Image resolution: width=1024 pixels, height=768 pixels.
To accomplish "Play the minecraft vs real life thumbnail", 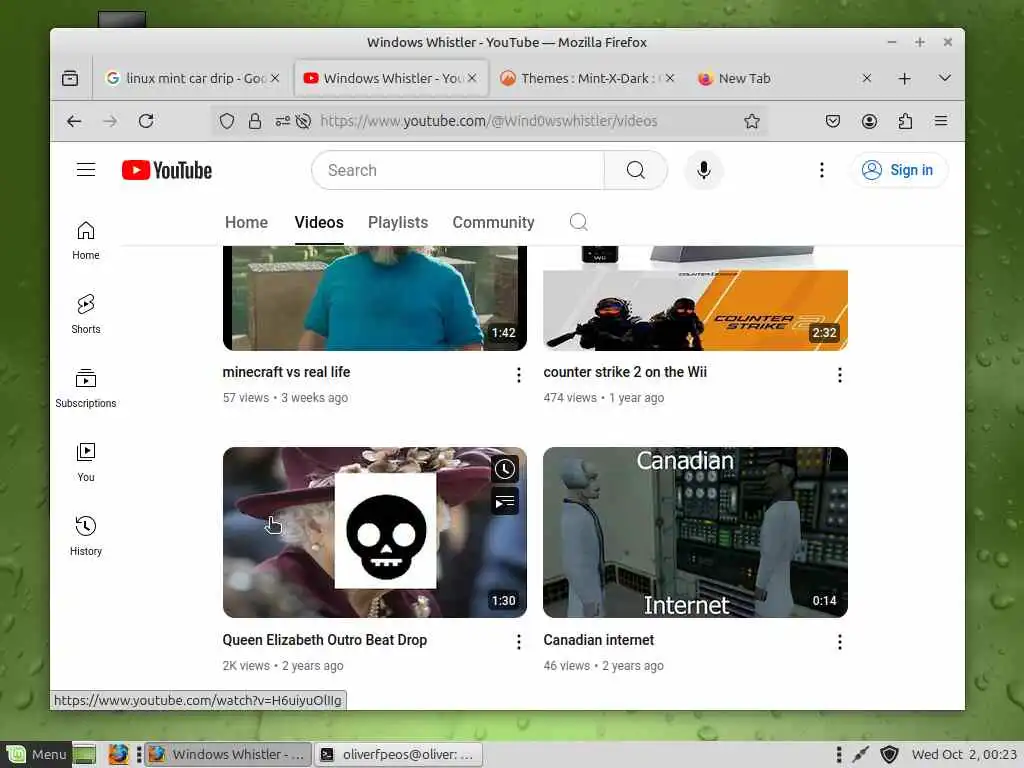I will [375, 298].
